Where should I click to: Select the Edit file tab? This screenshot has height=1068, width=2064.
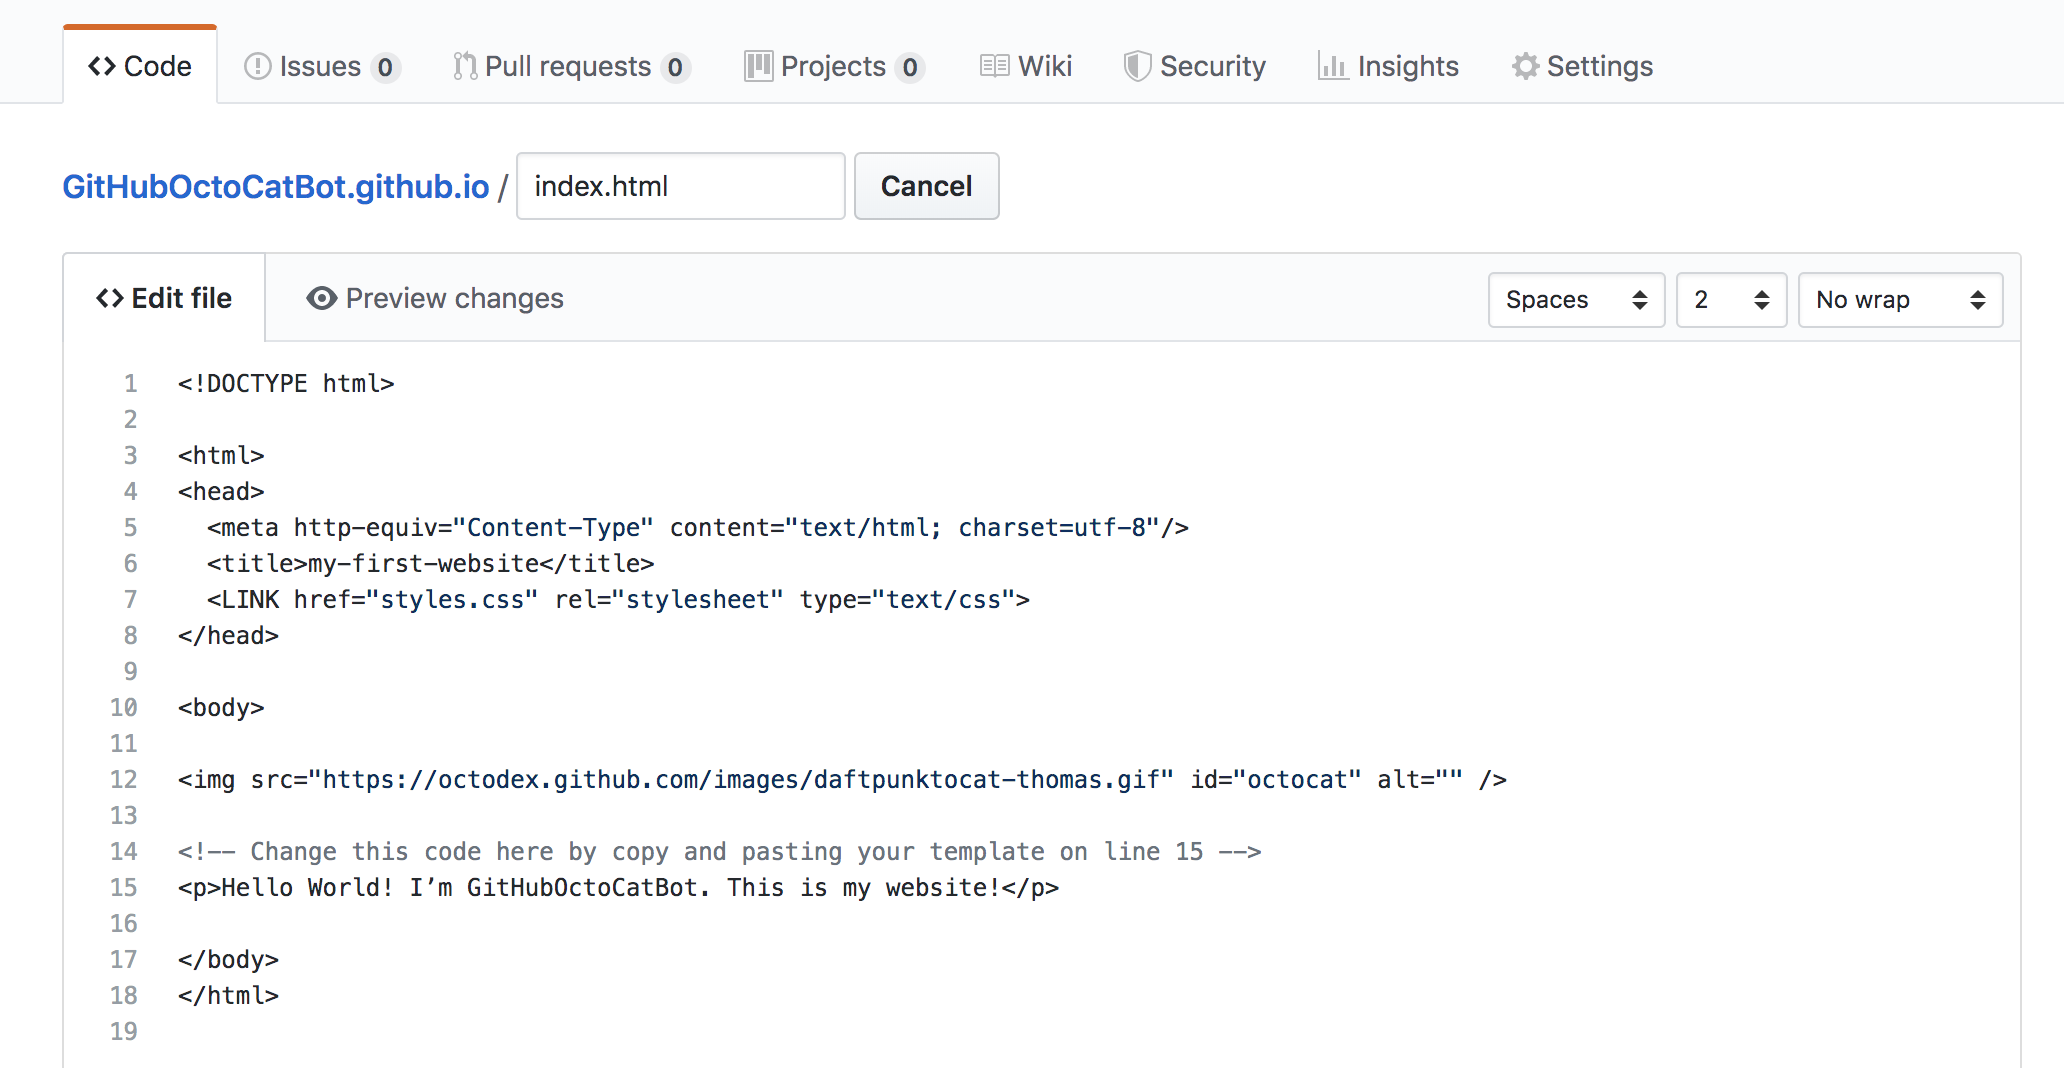(164, 298)
